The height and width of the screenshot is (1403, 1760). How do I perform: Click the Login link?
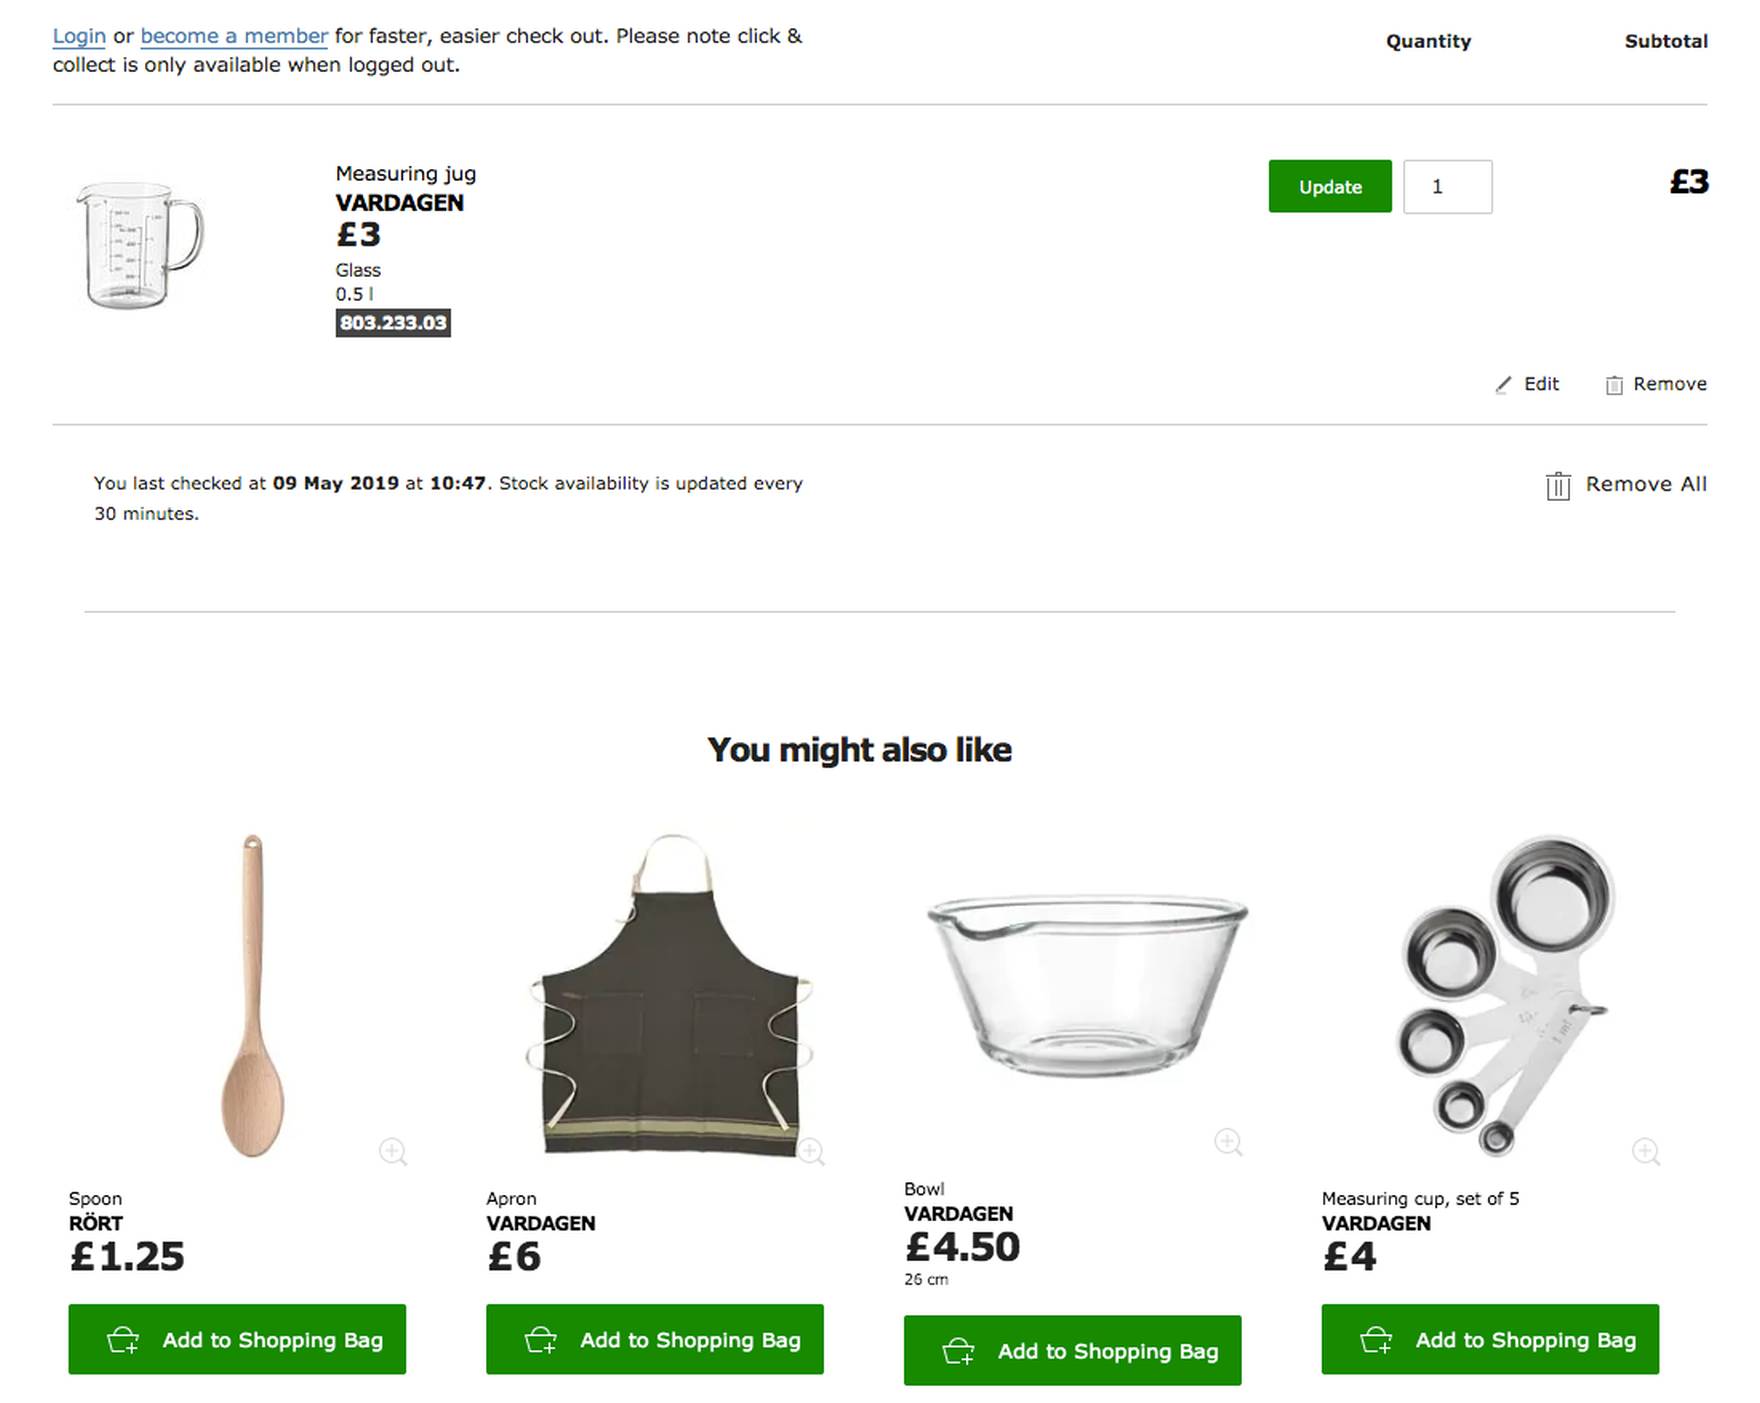pos(79,36)
